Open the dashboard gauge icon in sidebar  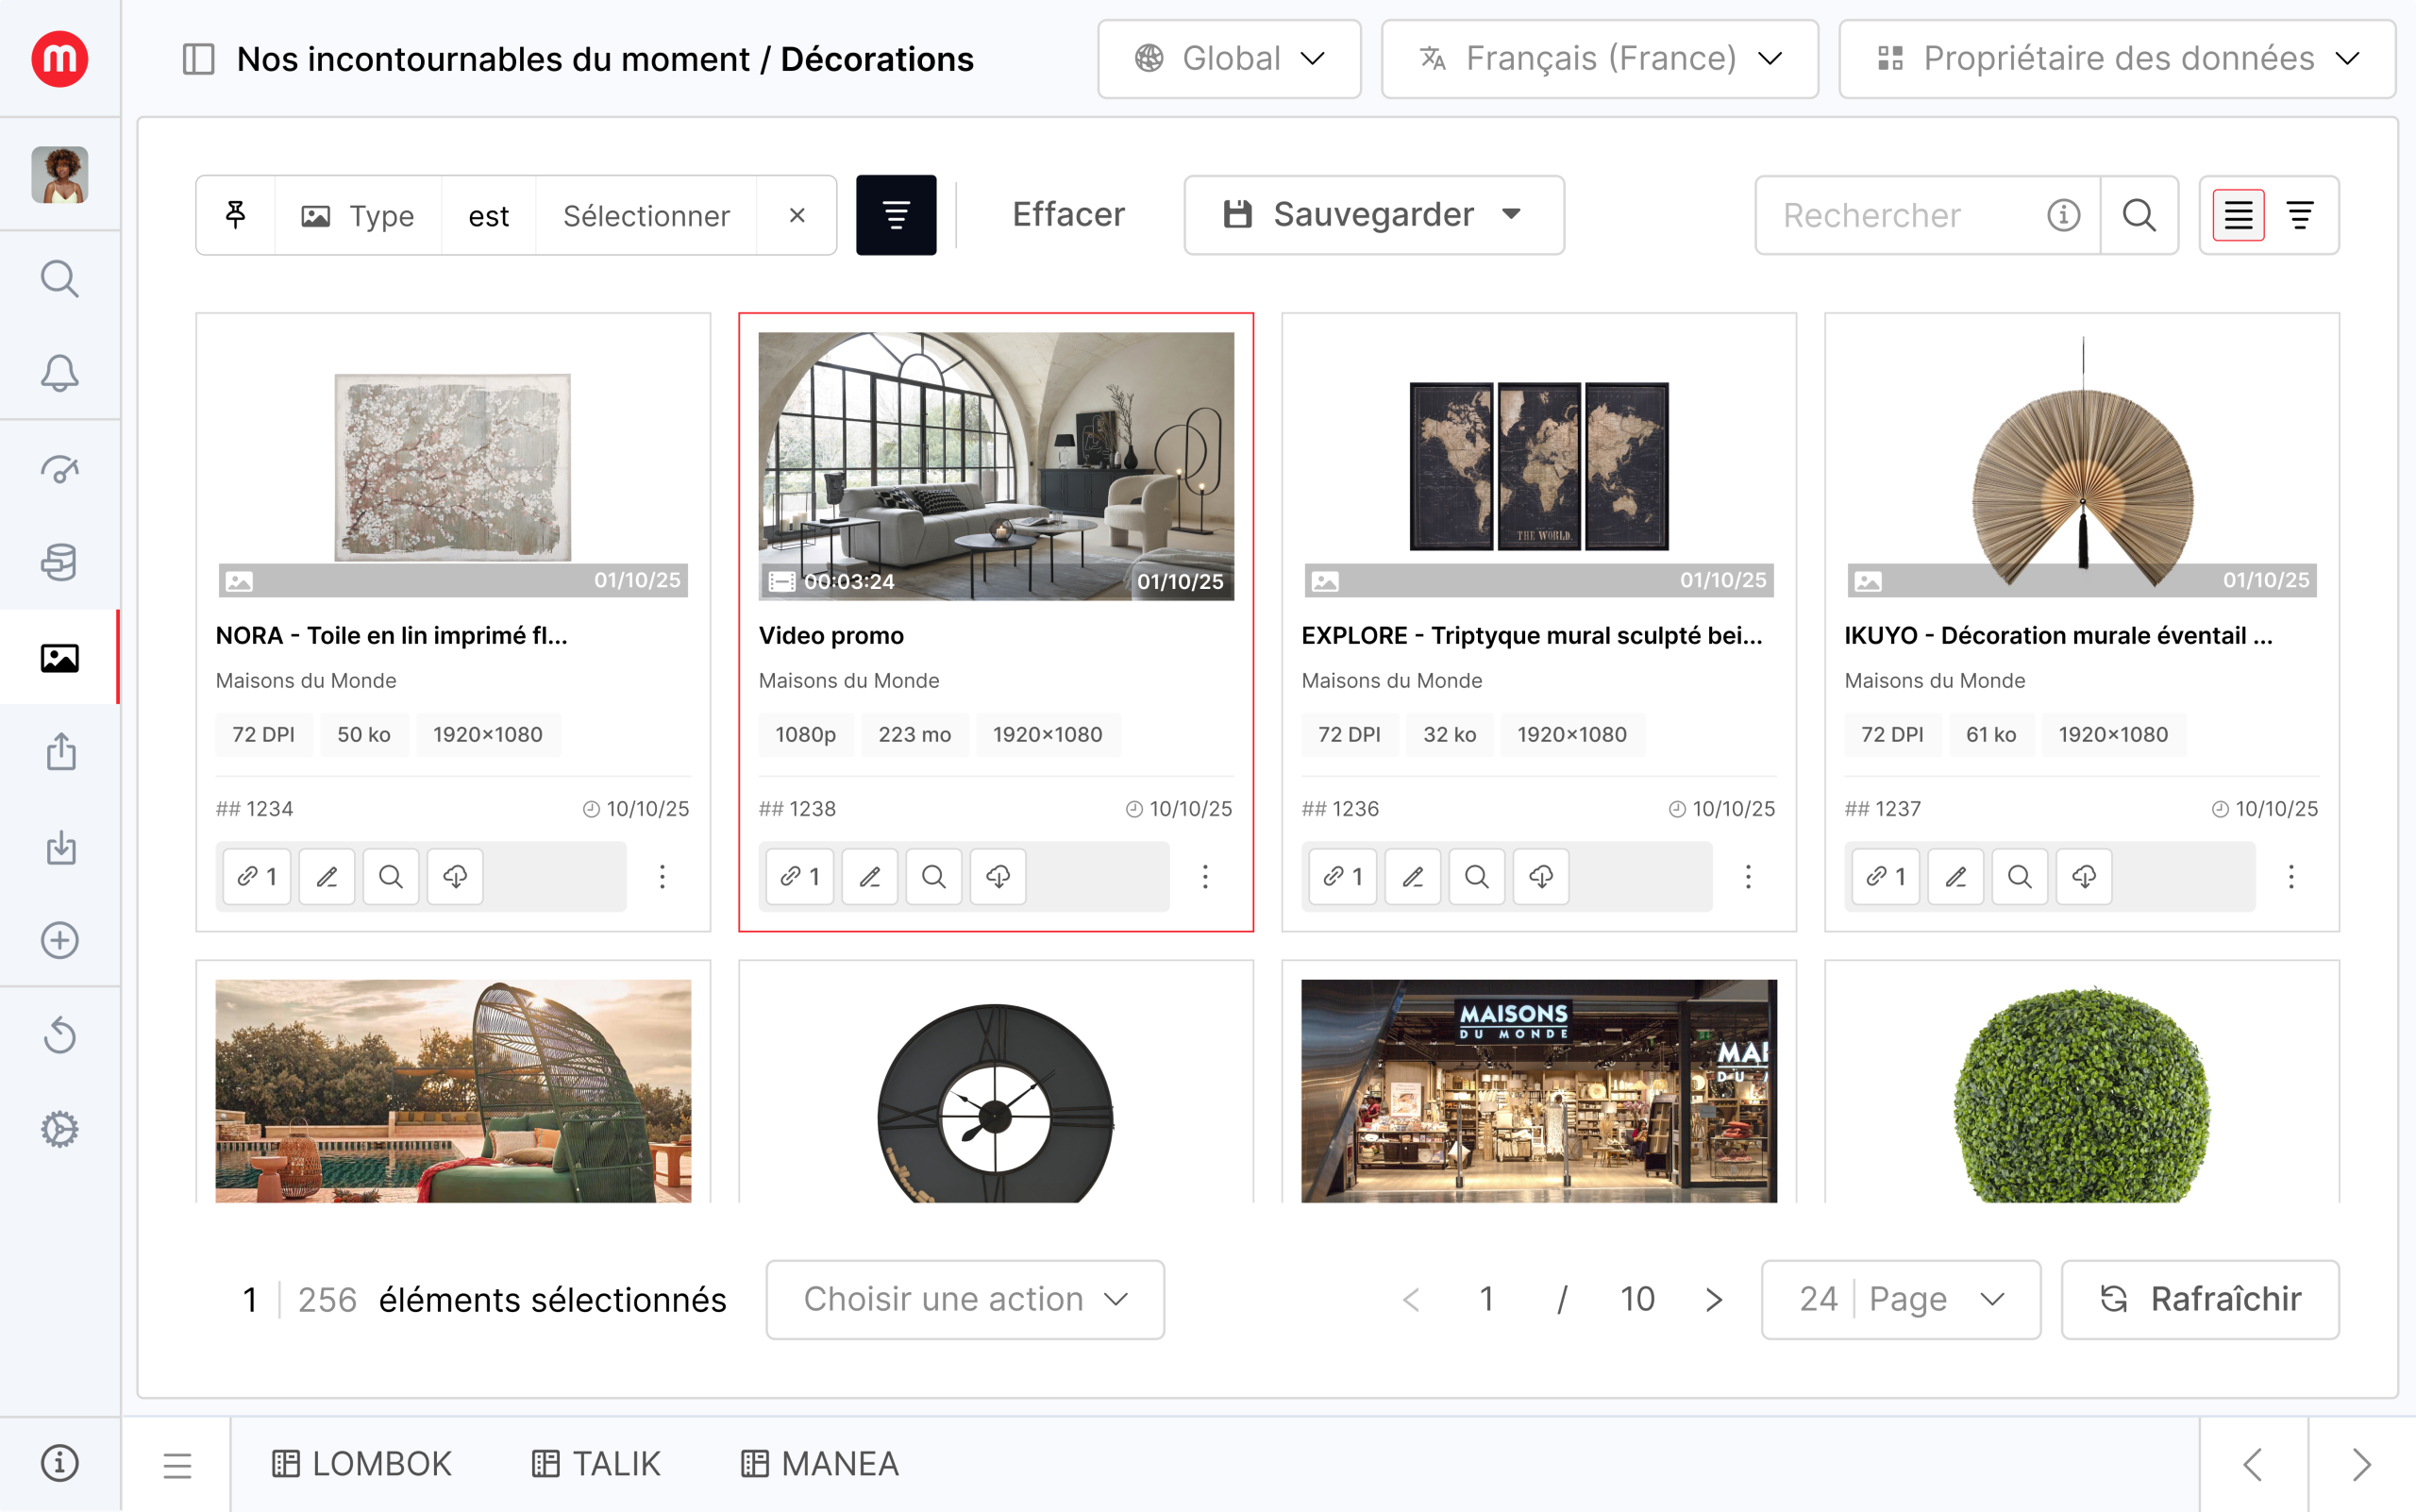tap(60, 468)
